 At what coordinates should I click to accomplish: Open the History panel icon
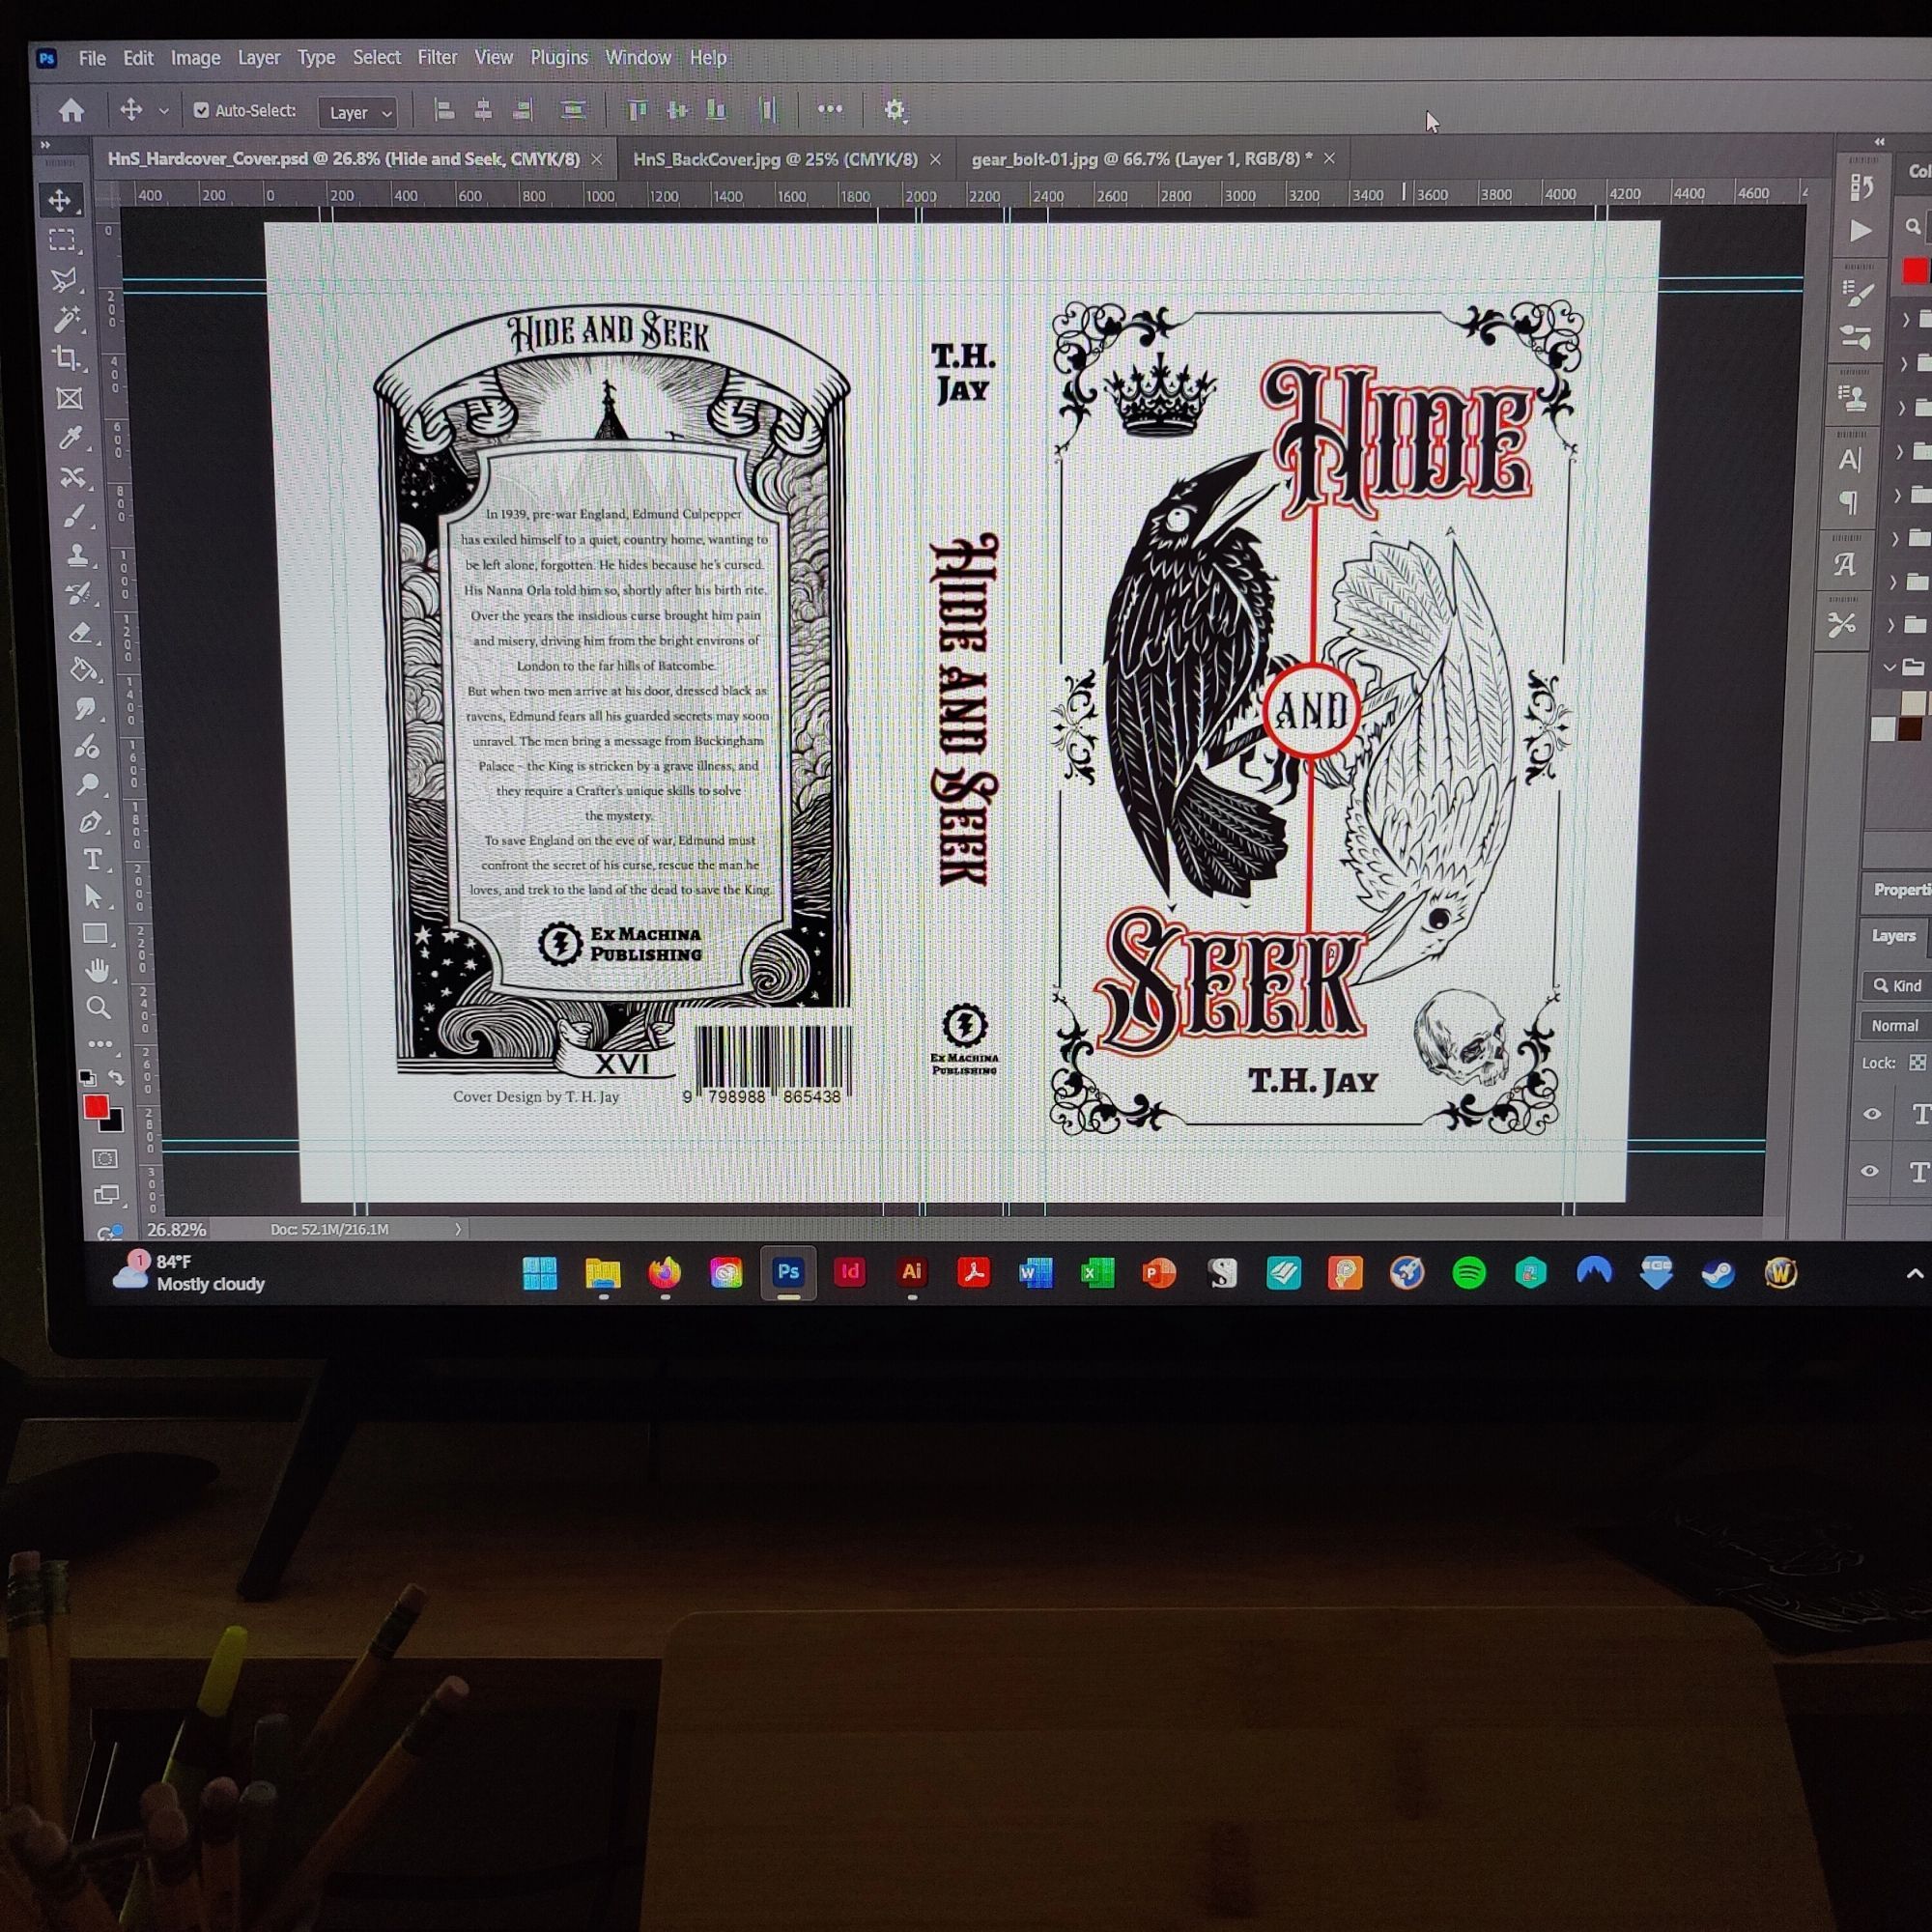[1861, 187]
